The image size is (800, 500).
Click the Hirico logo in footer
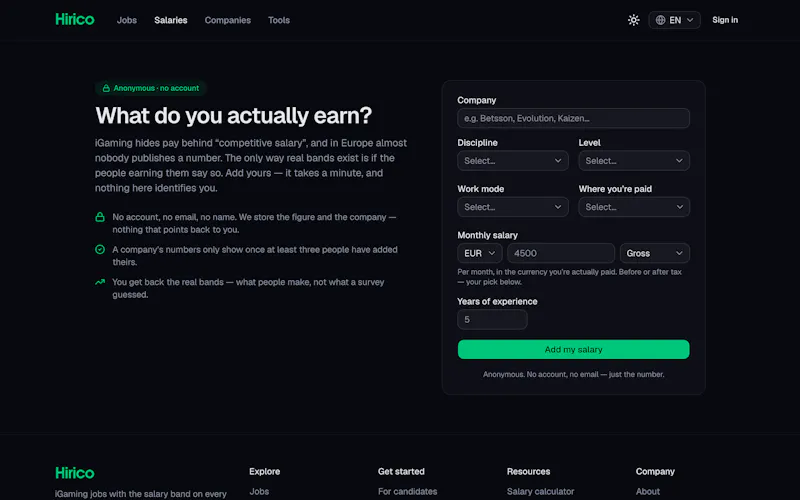tap(74, 473)
